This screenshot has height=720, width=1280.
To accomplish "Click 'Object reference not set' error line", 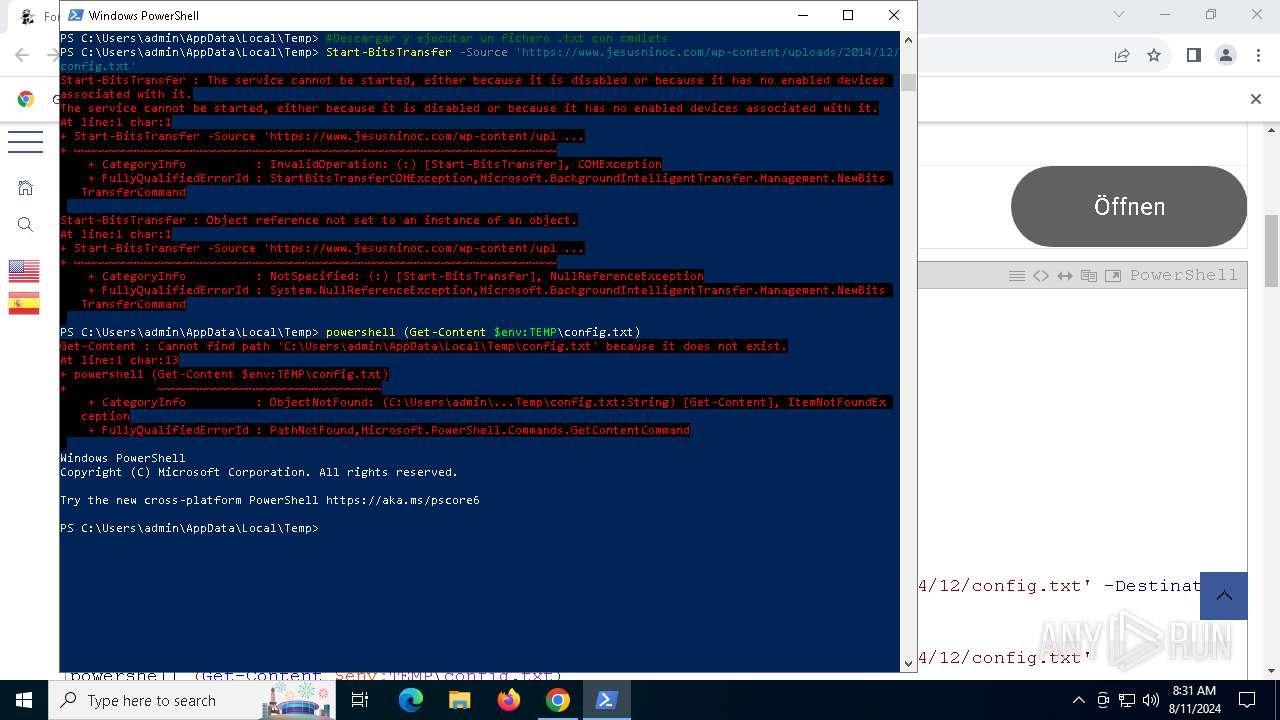I will 319,220.
